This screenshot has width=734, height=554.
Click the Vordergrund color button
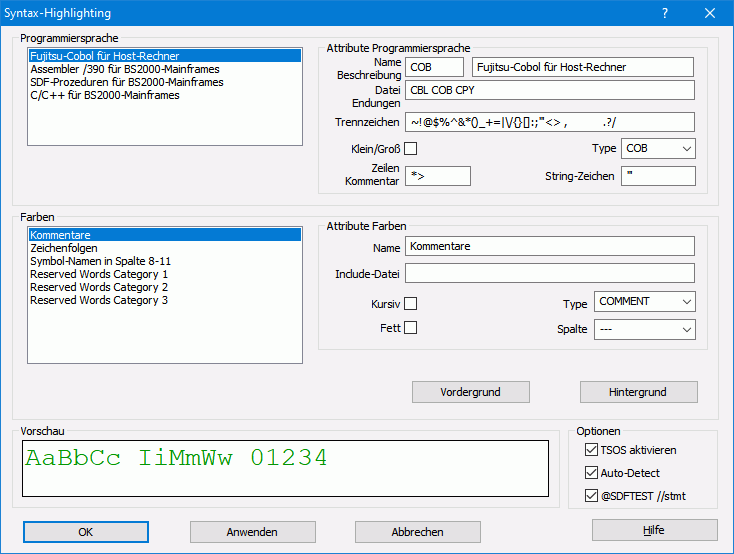pyautogui.click(x=470, y=392)
